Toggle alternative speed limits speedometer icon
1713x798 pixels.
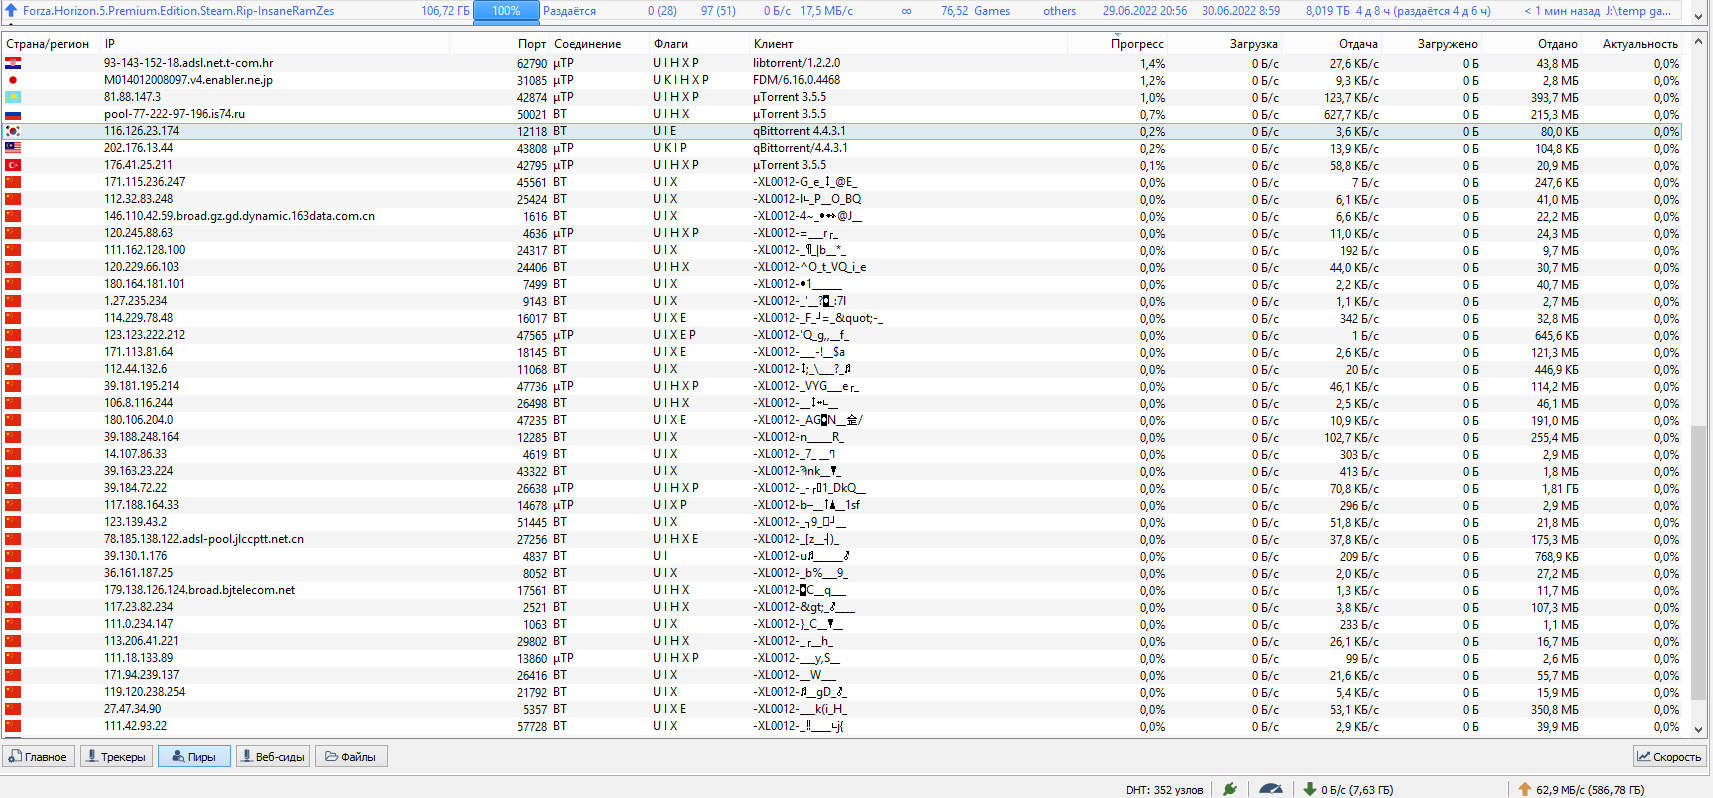1270,789
